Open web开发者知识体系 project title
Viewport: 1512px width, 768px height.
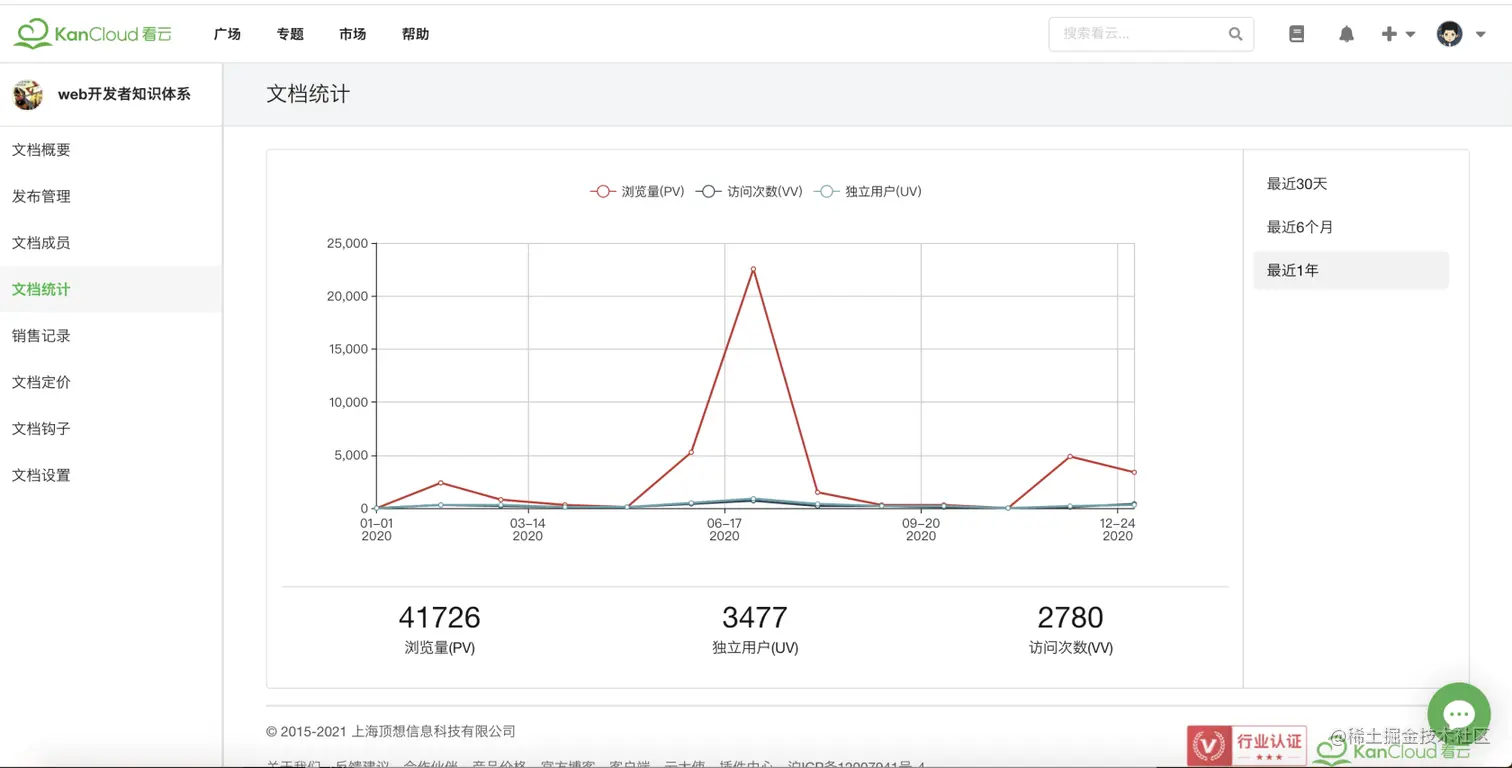tap(124, 94)
